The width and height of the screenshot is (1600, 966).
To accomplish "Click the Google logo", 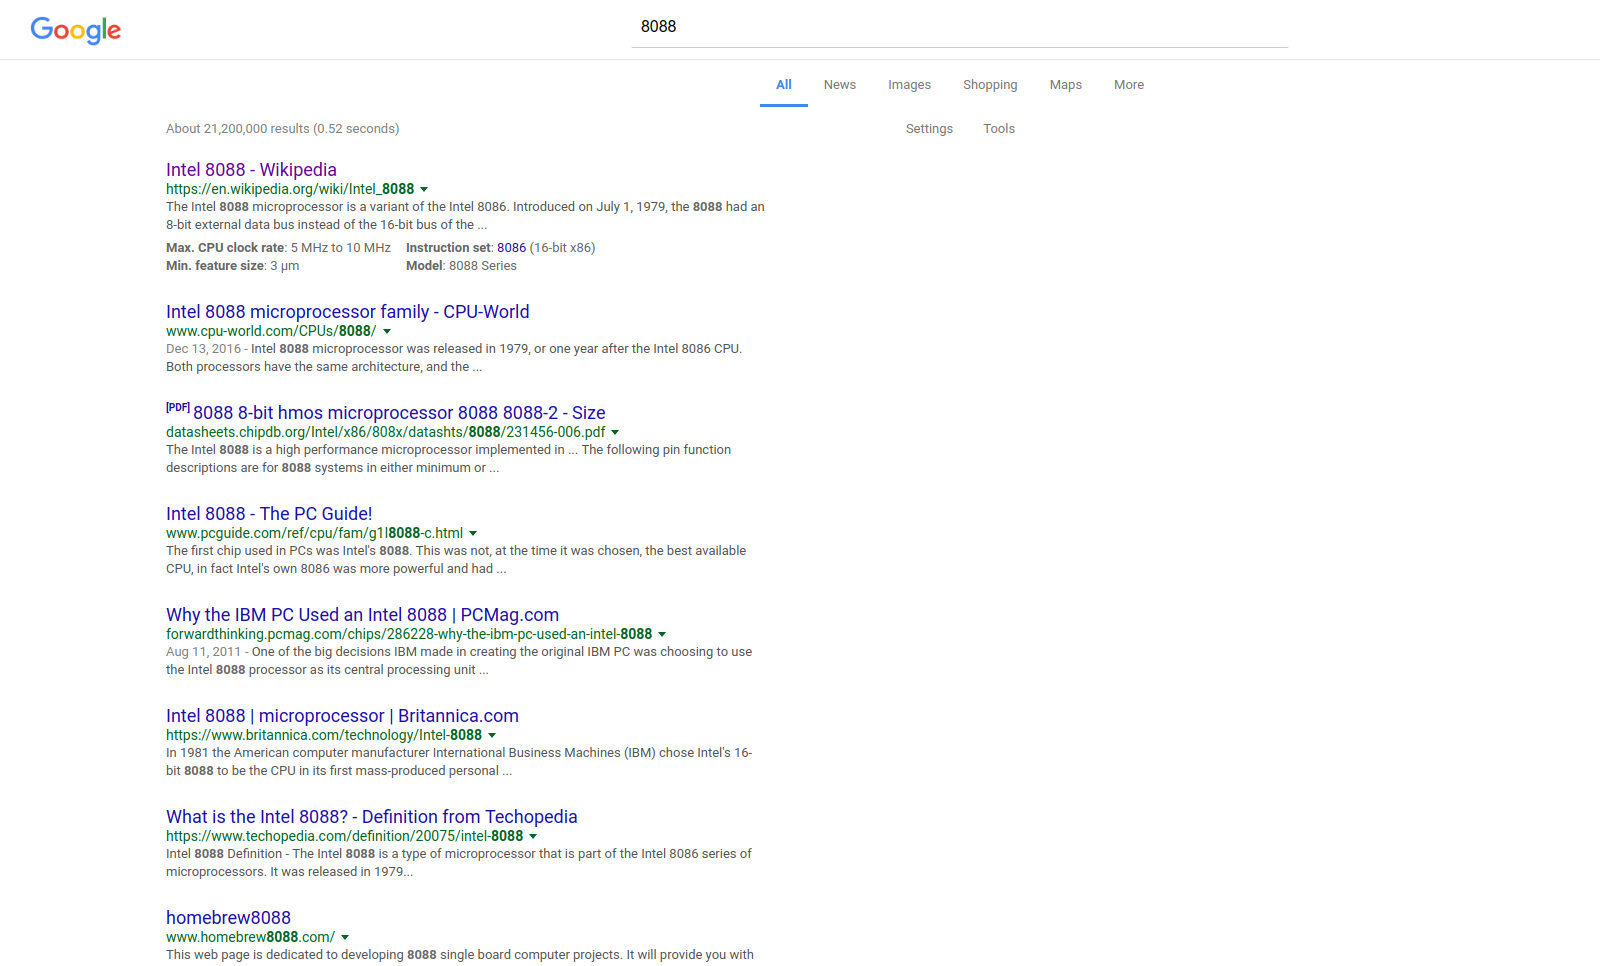I will pos(76,30).
